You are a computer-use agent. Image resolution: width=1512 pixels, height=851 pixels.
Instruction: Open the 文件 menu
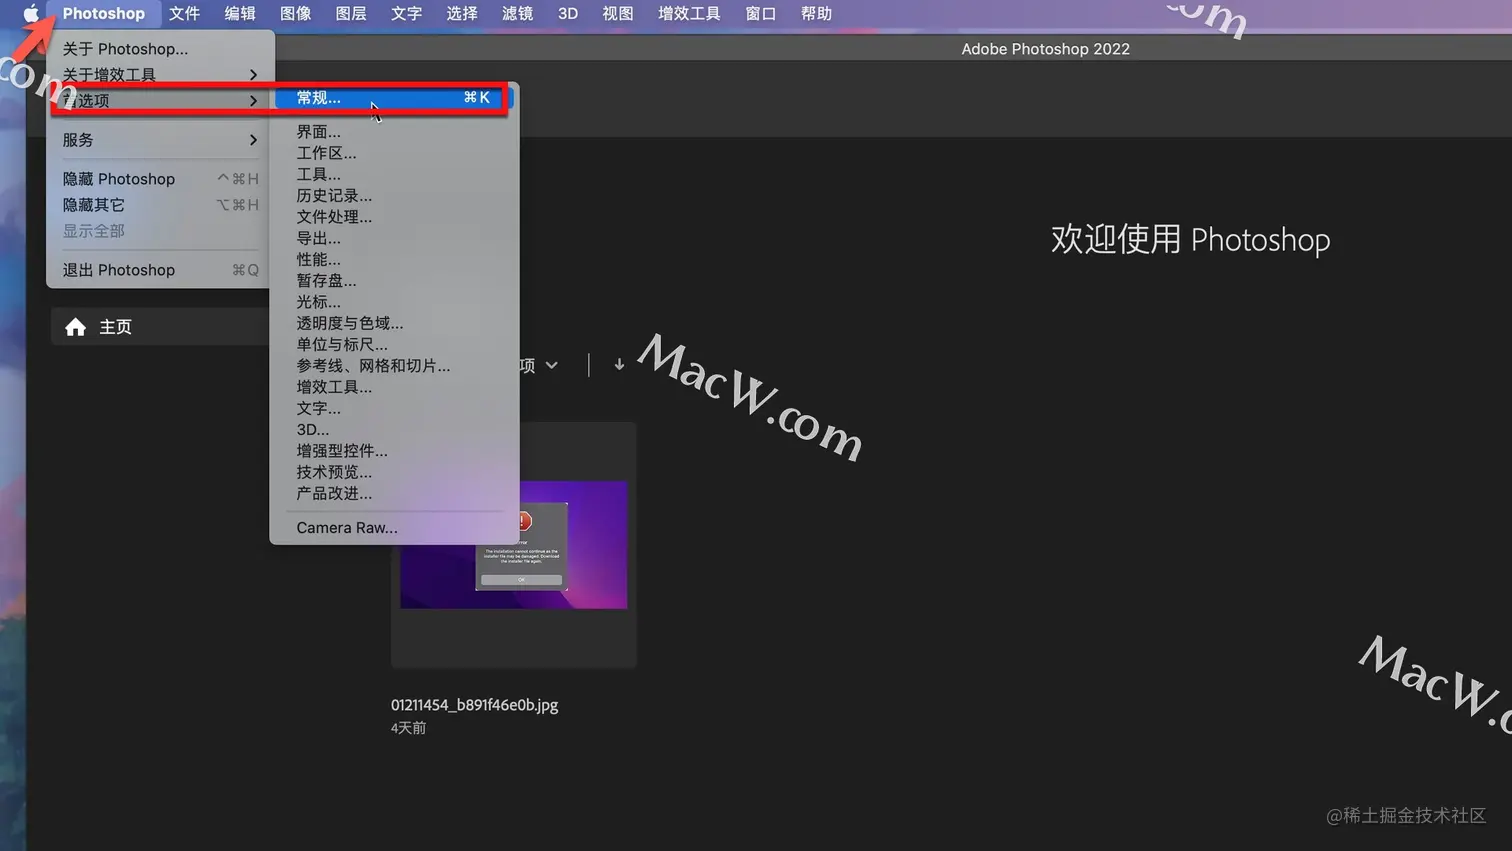click(x=184, y=13)
